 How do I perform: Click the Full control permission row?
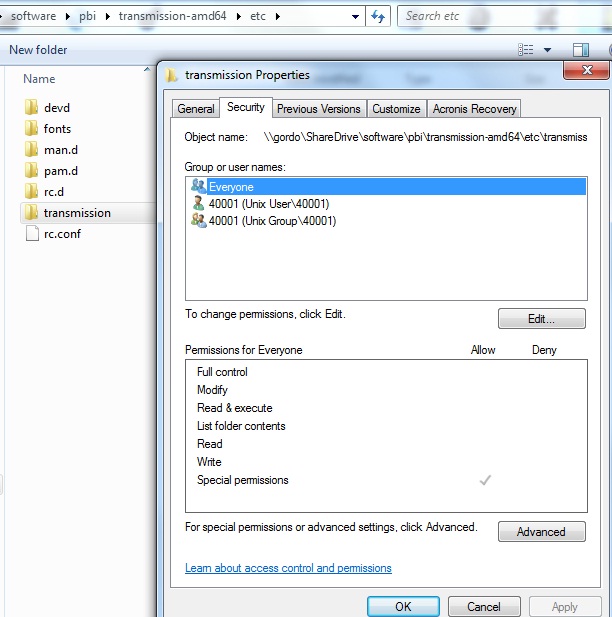click(x=386, y=372)
